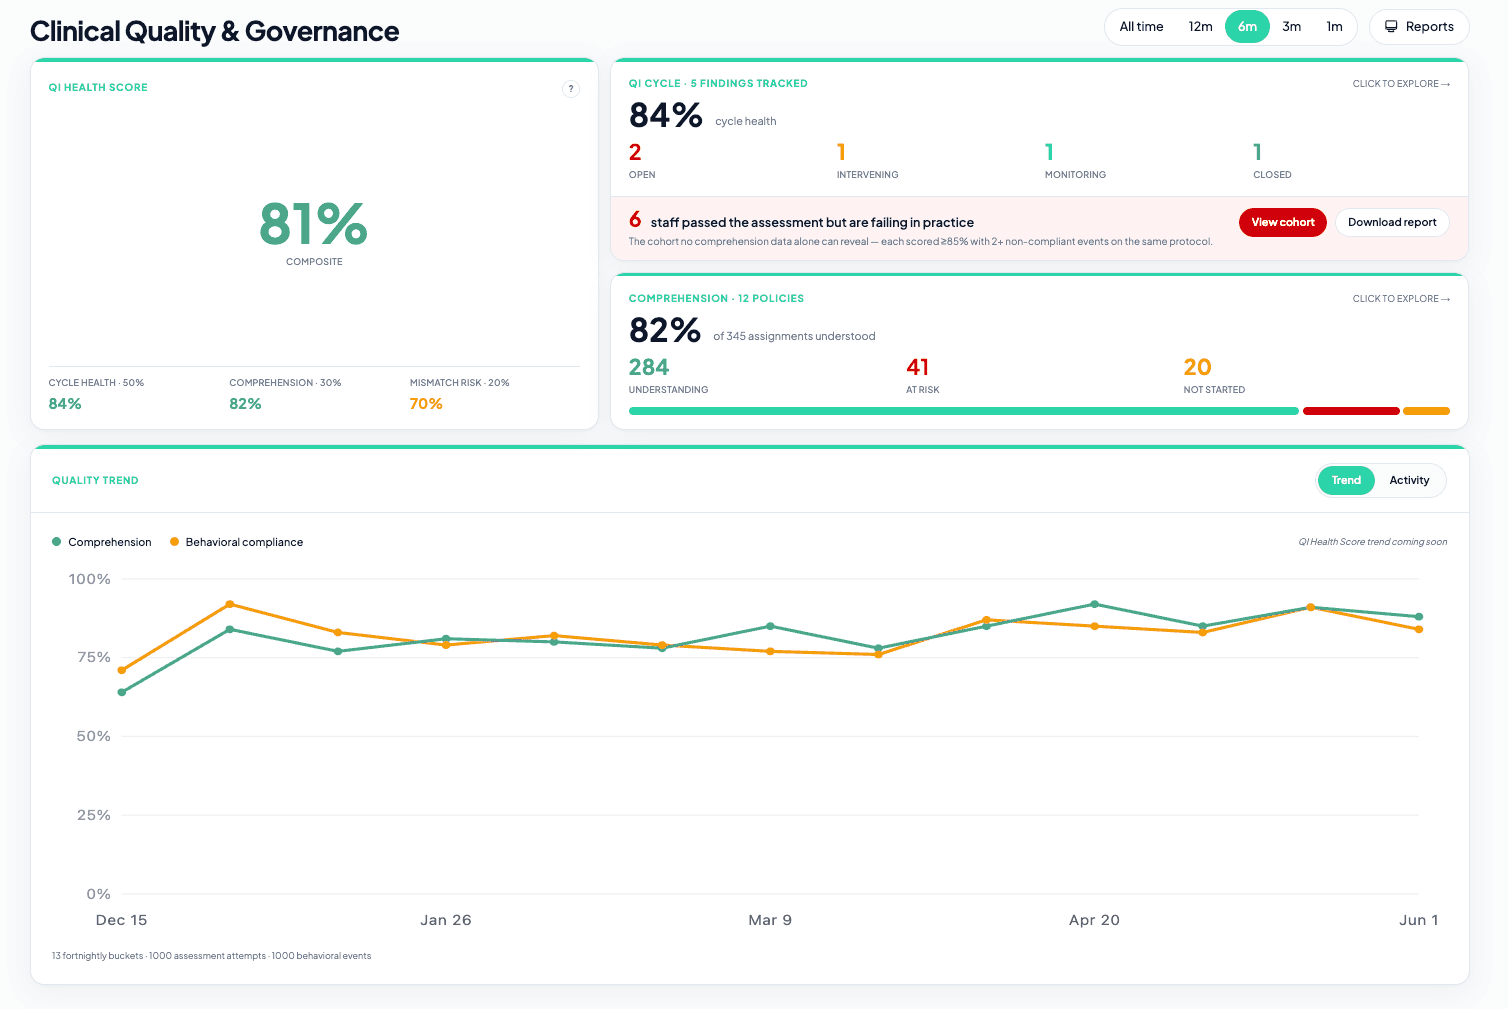
Task: Click Cycle Health 50% weight's 84% value
Action: coord(65,404)
